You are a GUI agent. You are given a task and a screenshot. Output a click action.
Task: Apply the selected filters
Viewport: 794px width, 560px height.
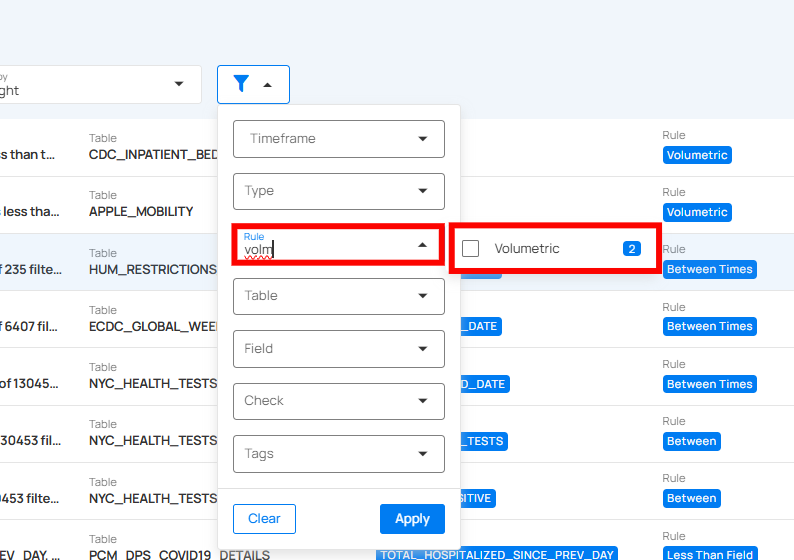coord(411,519)
